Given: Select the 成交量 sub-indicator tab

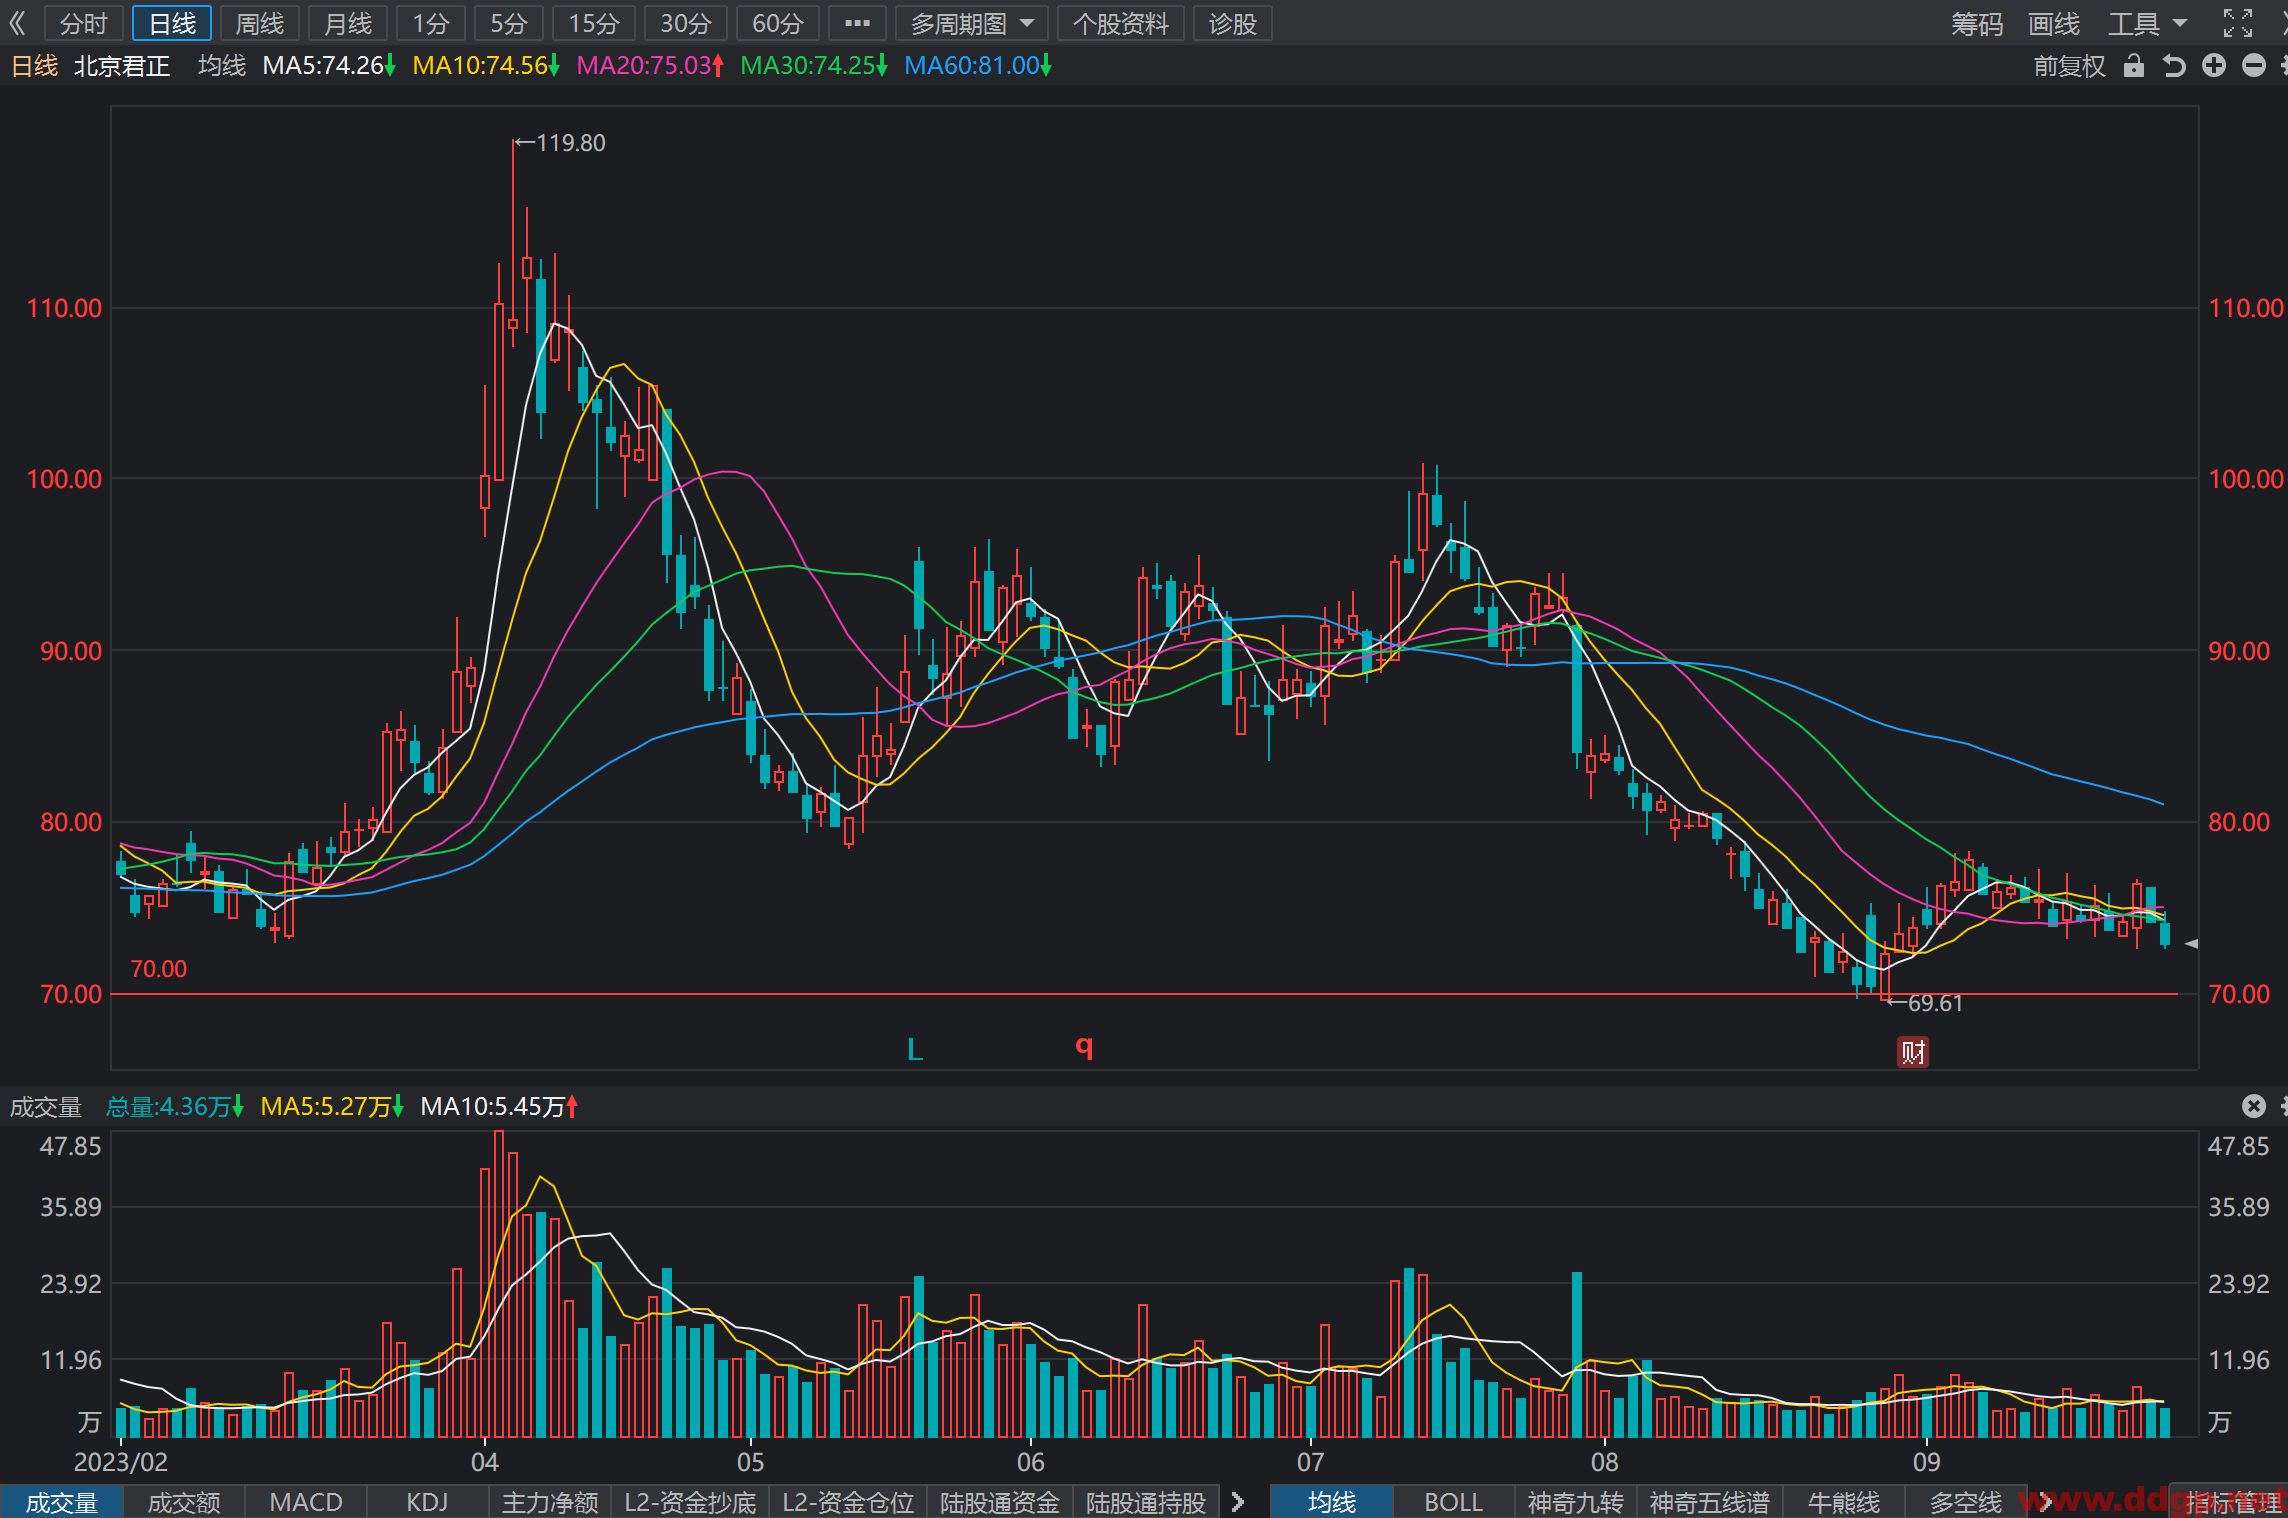Looking at the screenshot, I should pos(62,1502).
